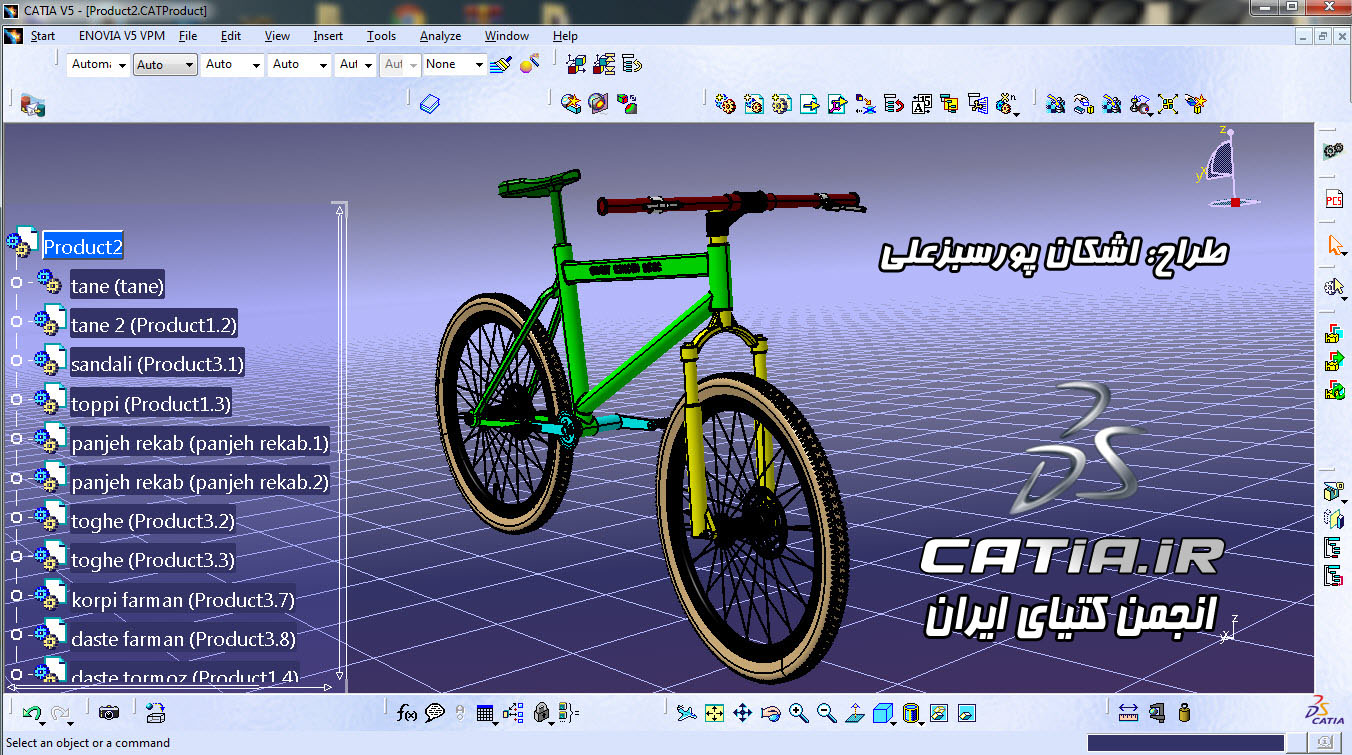Click the Undo arrow icon
This screenshot has width=1352, height=755.
[32, 712]
